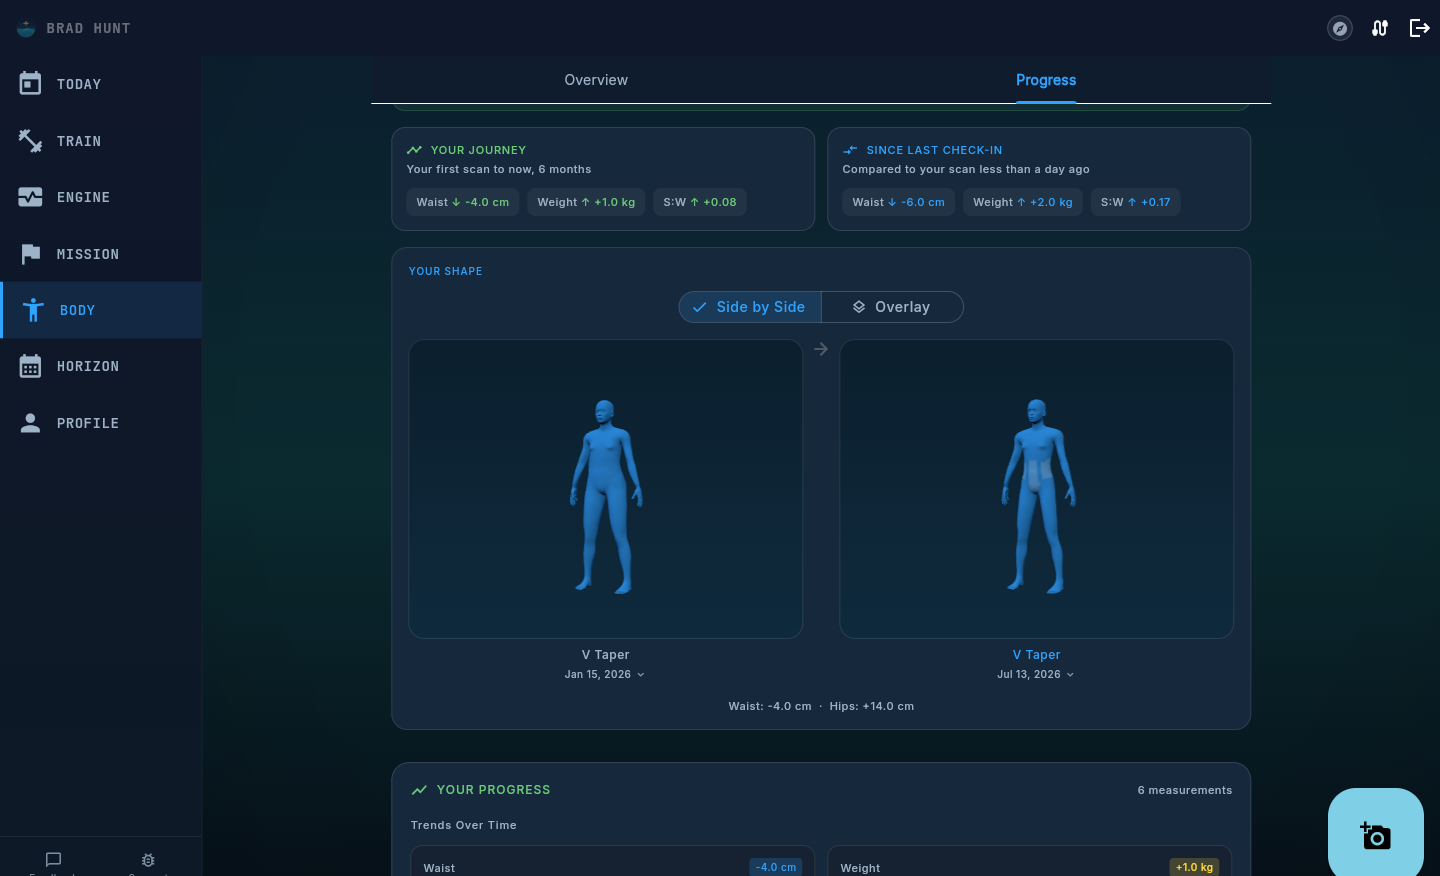Open the tuning sliders icon in top bar
Viewport: 1440px width, 876px height.
click(x=1380, y=28)
